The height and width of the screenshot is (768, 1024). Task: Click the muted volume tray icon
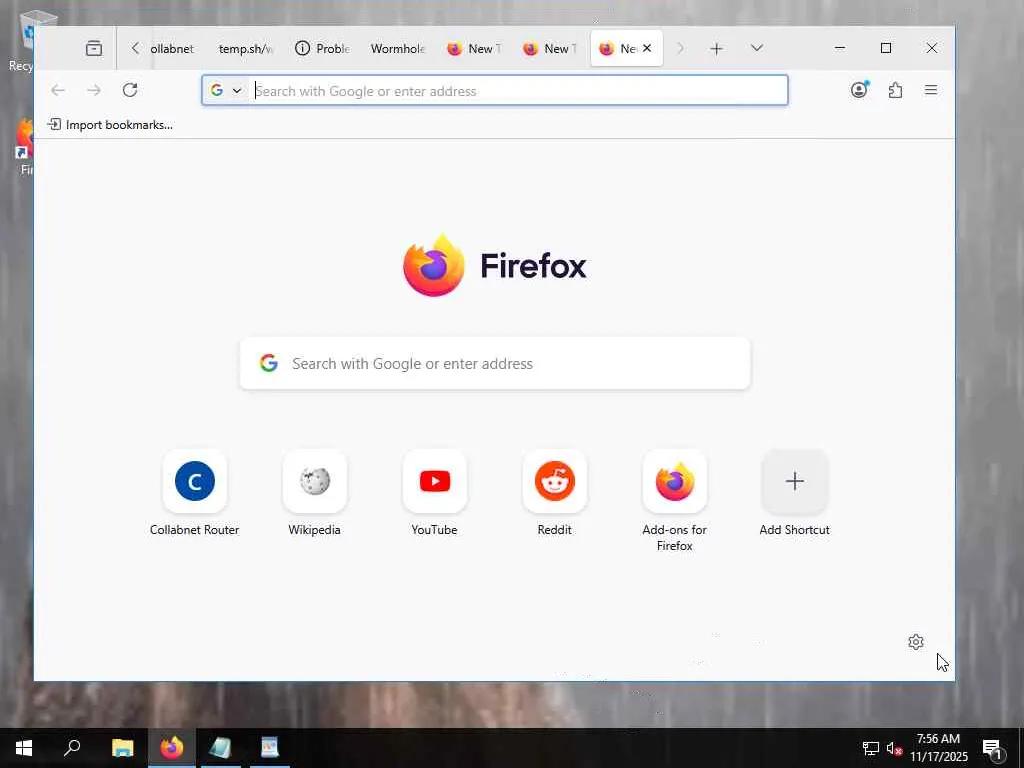(894, 748)
